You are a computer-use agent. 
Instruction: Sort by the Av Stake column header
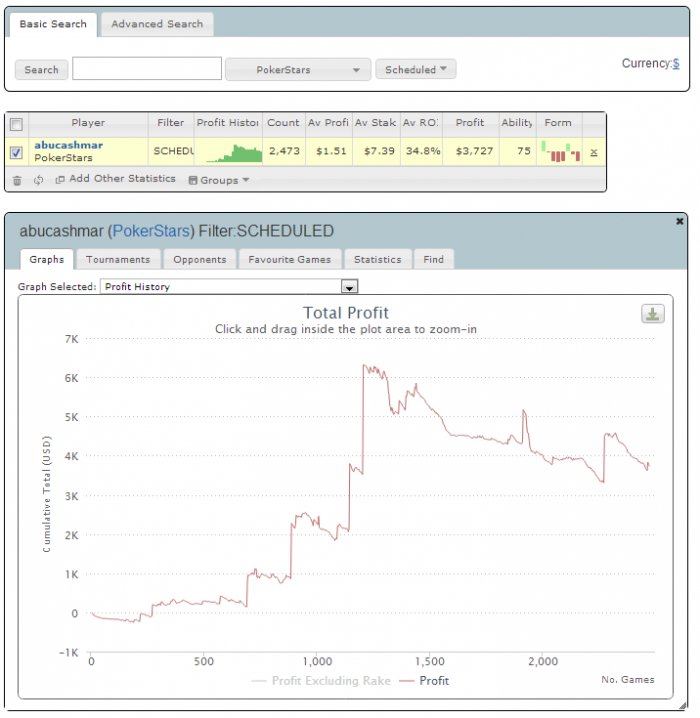pos(376,123)
